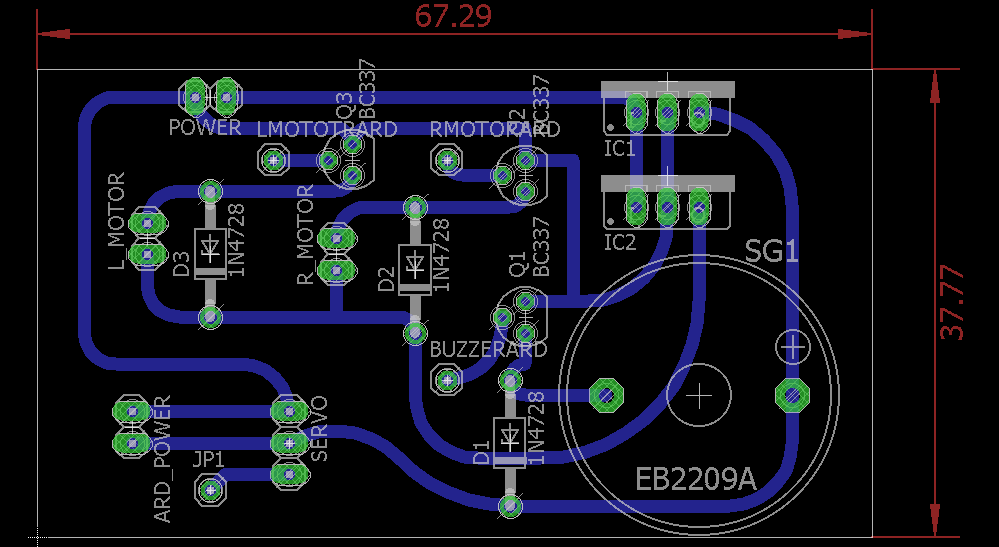Select the 37.77 height dimension label
The image size is (999, 547).
pos(954,303)
